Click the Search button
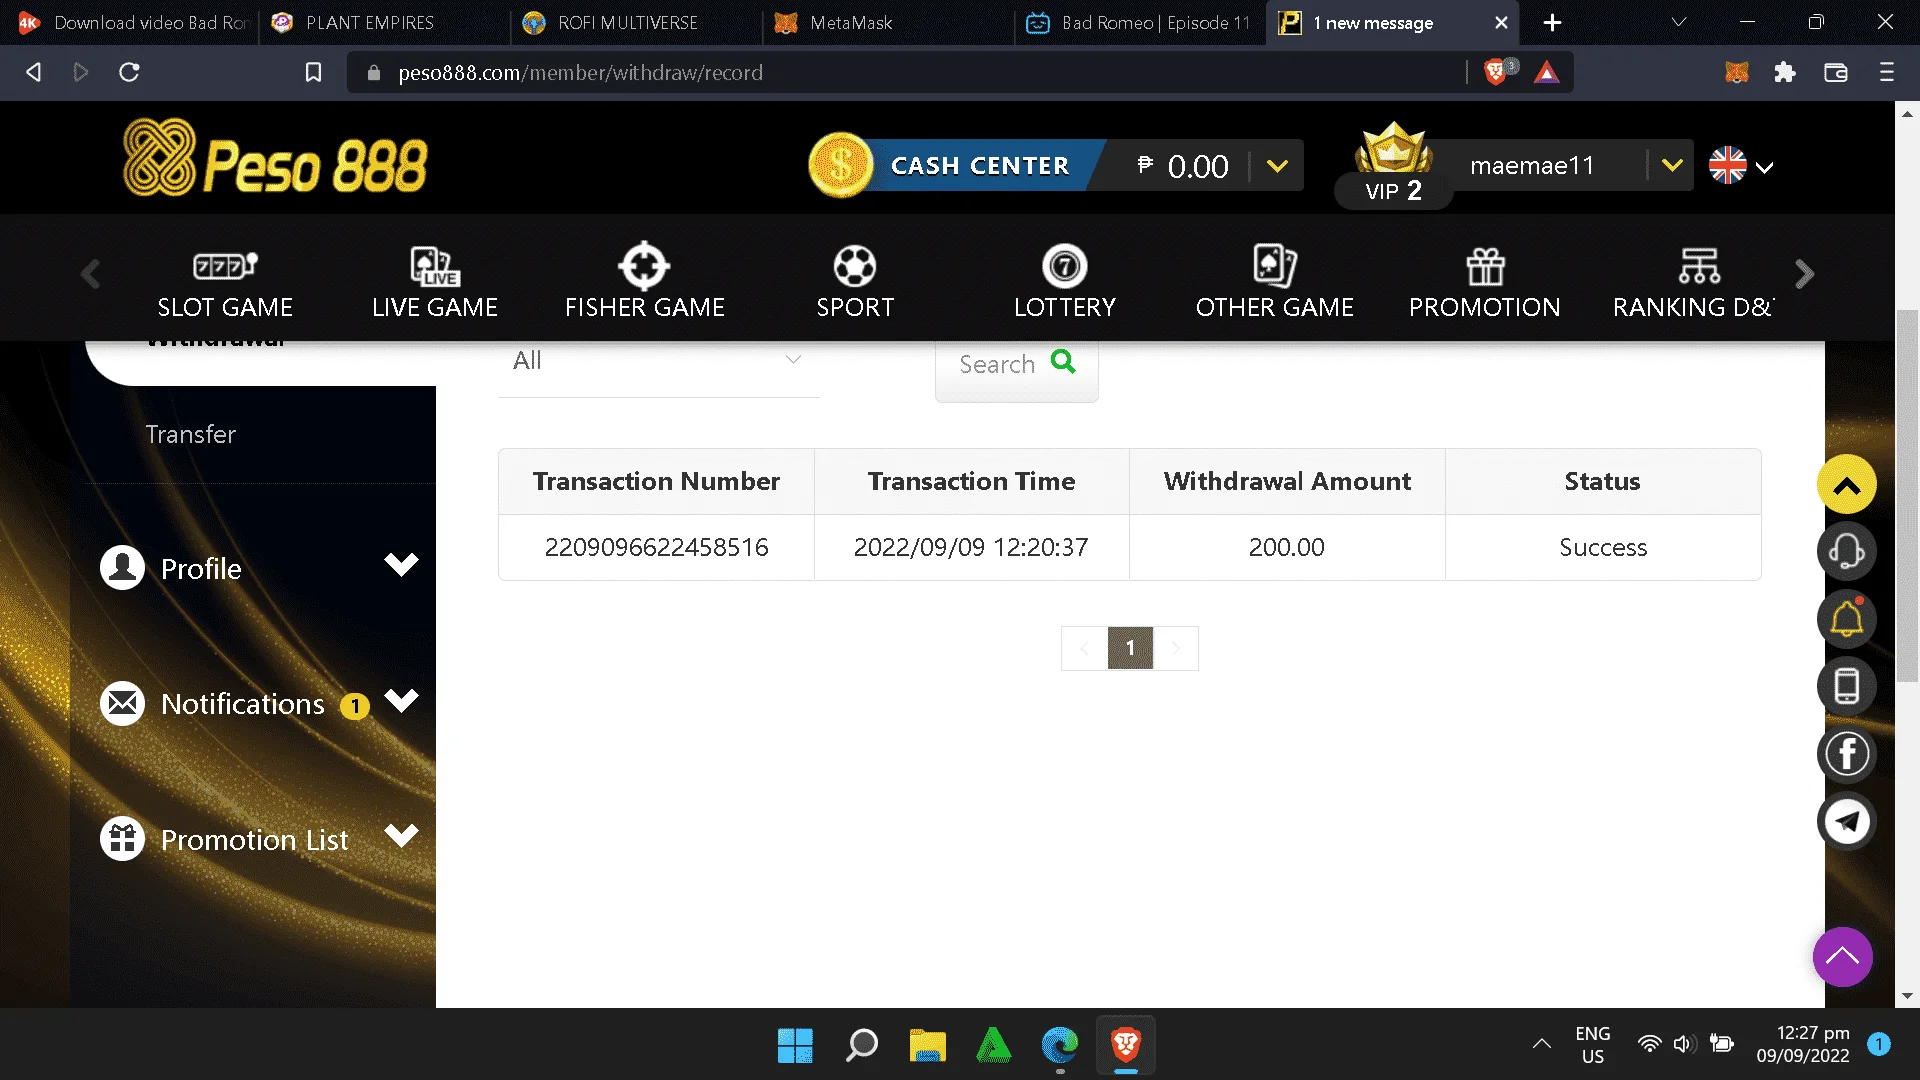The width and height of the screenshot is (1920, 1080). coord(1016,366)
